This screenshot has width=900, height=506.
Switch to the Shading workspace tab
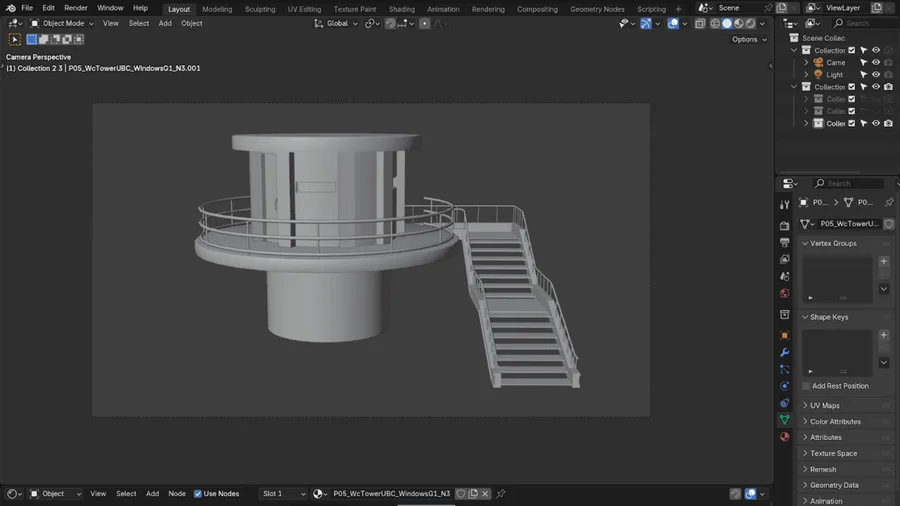pyautogui.click(x=401, y=9)
